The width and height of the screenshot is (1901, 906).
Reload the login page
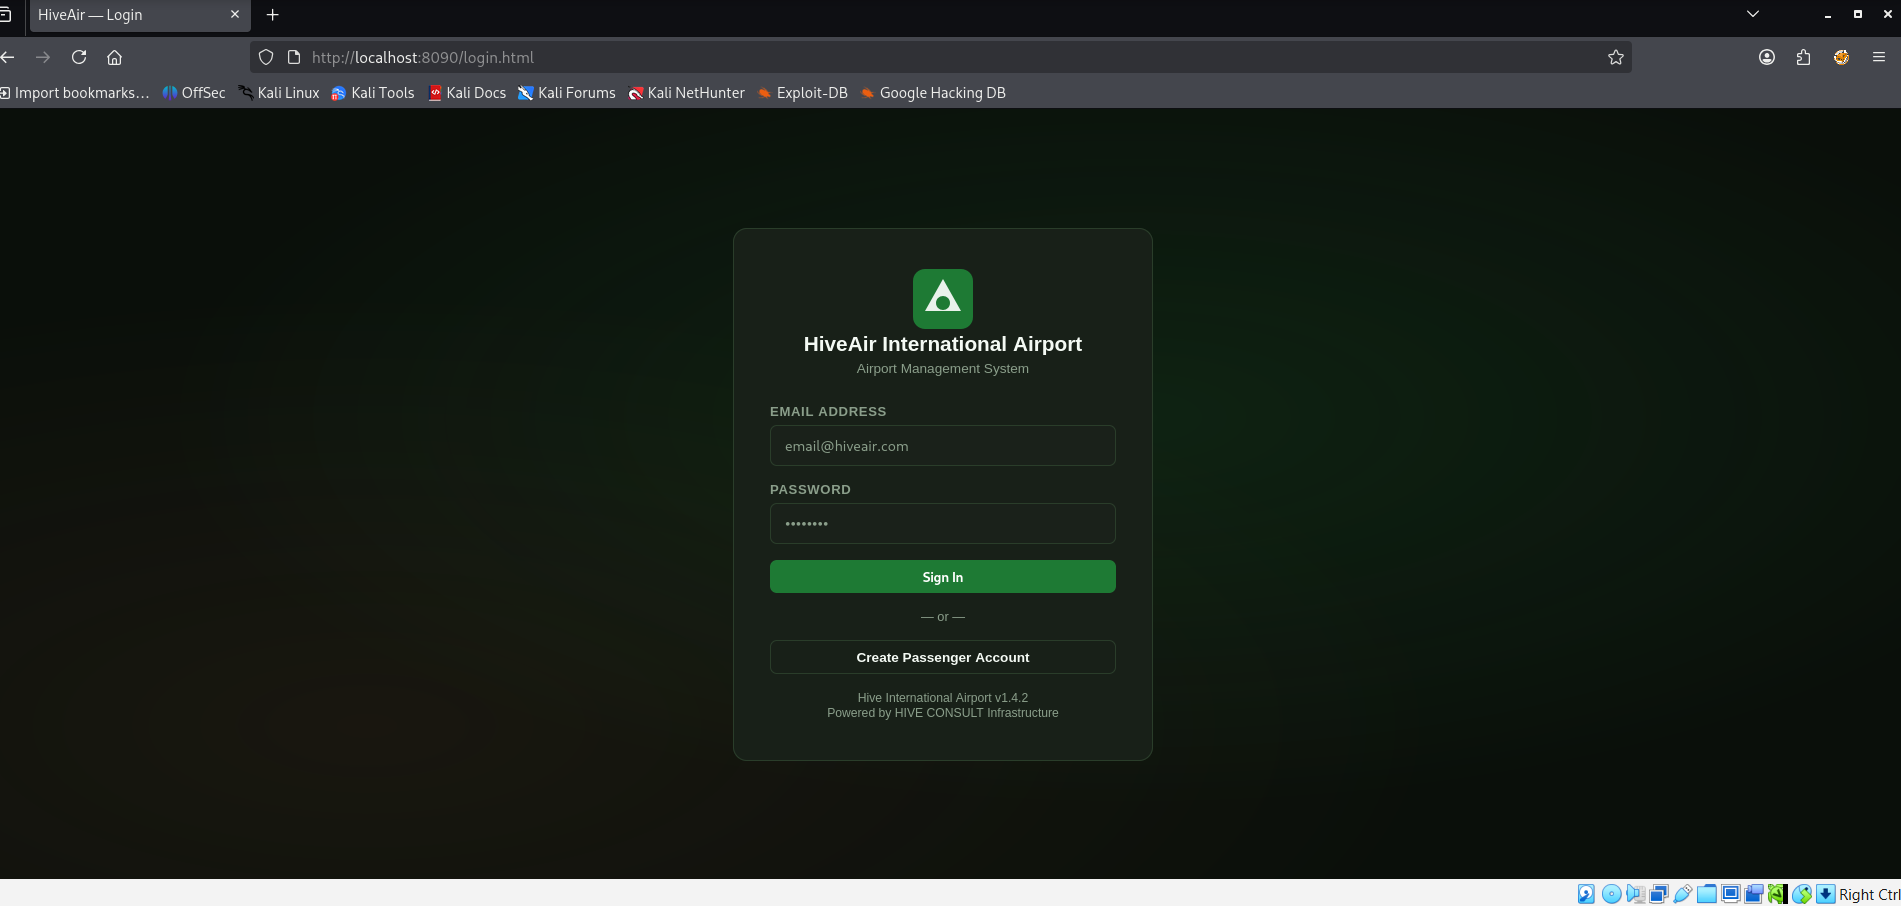[79, 57]
